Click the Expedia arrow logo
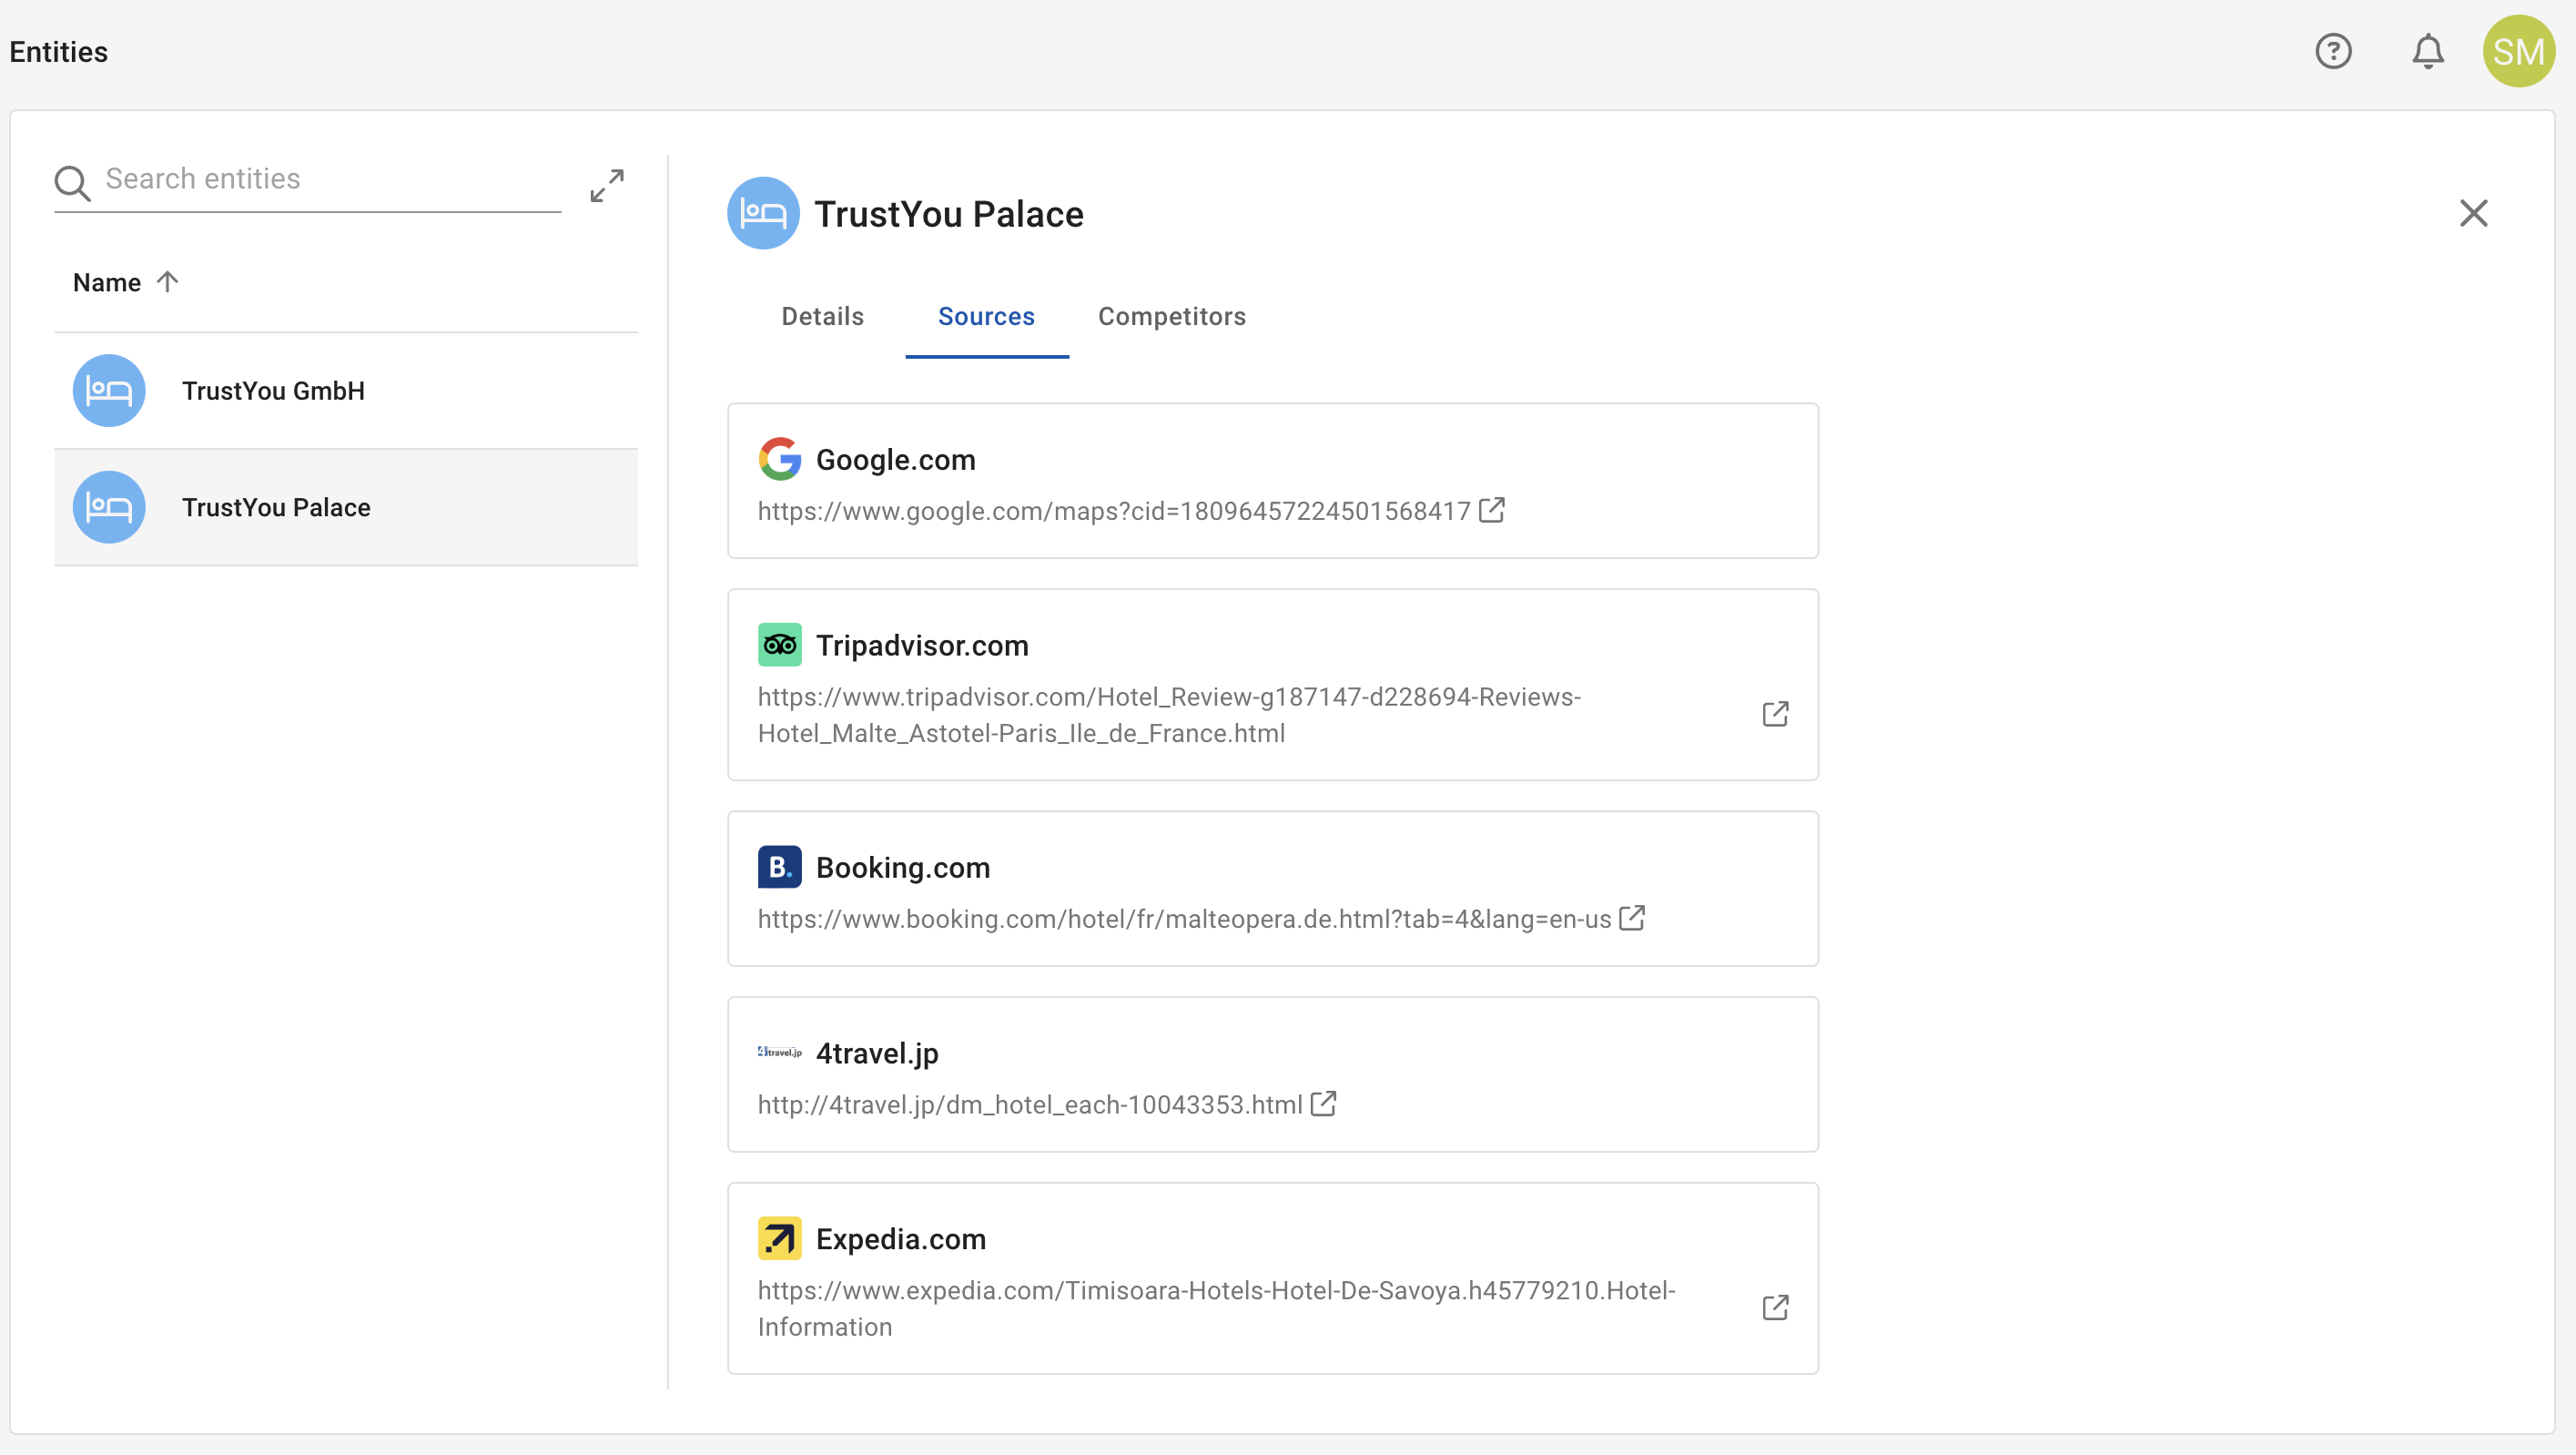 coord(779,1238)
